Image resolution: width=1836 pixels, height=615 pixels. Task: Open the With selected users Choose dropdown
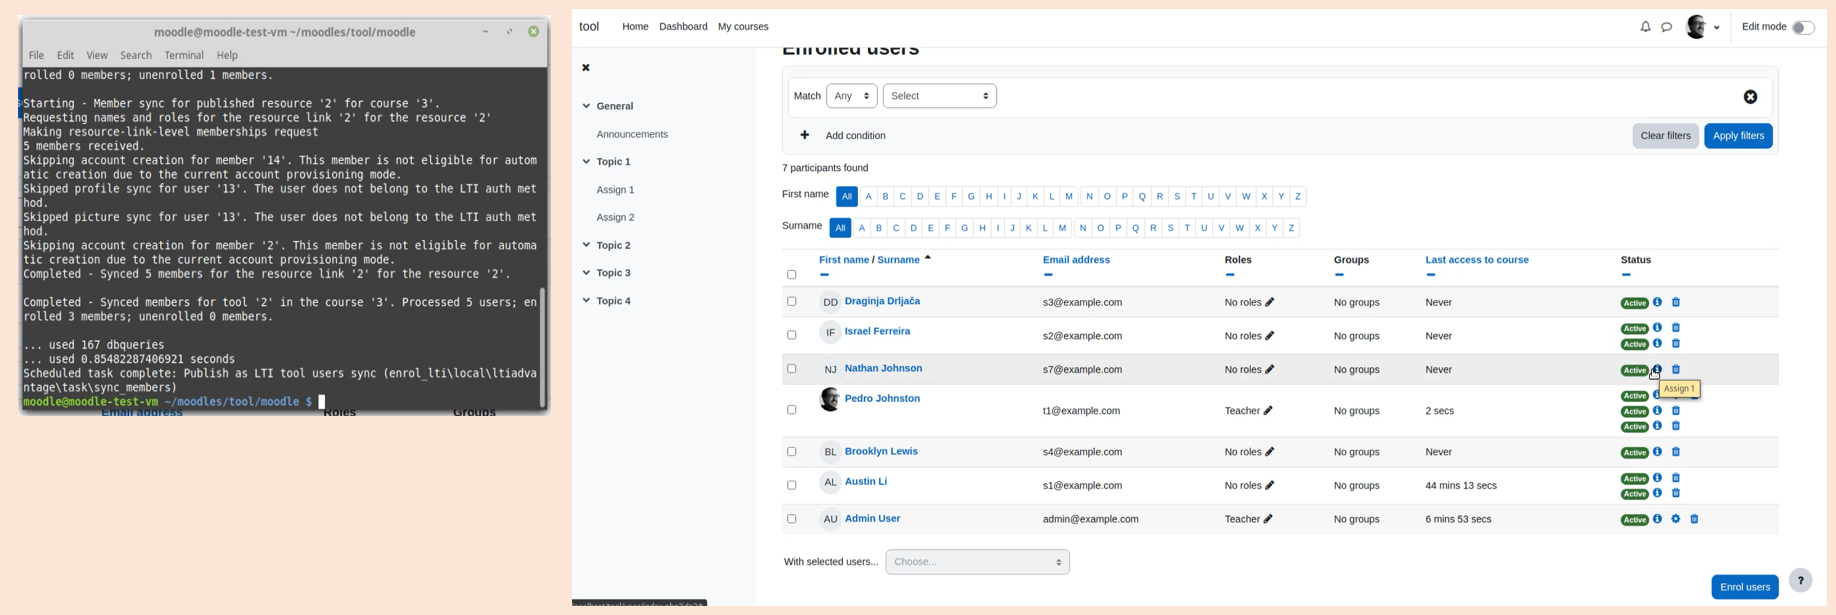point(977,562)
